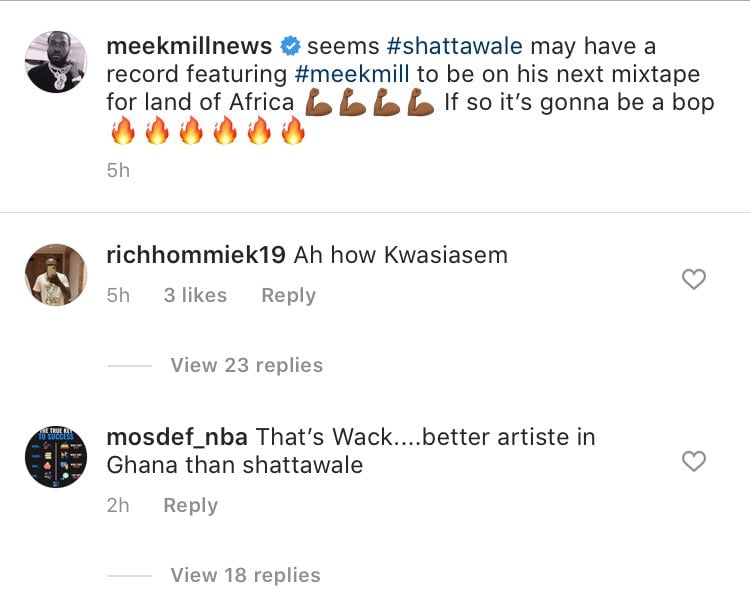Open mosdef_nba's profile avatar
Screen dimensions: 750x600
coord(56,457)
